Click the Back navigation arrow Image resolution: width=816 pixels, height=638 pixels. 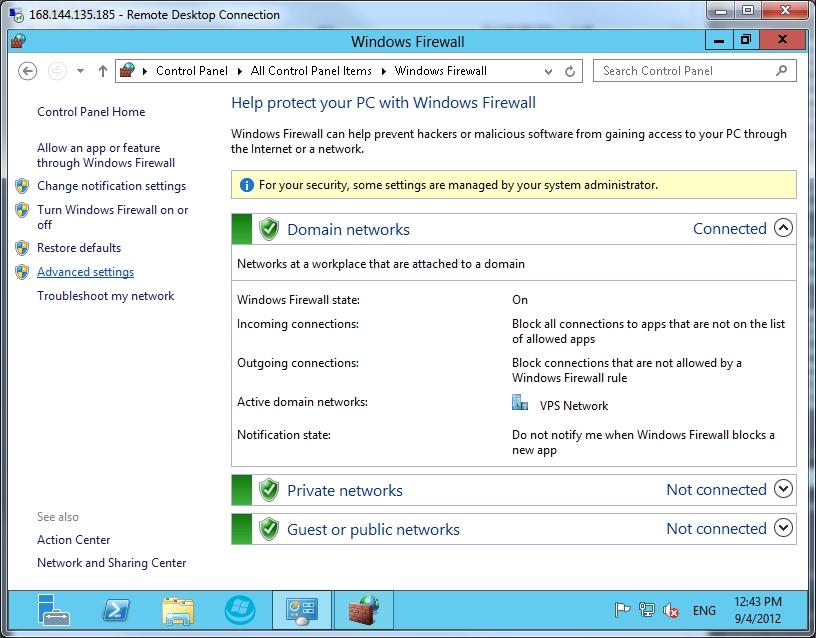click(x=28, y=71)
